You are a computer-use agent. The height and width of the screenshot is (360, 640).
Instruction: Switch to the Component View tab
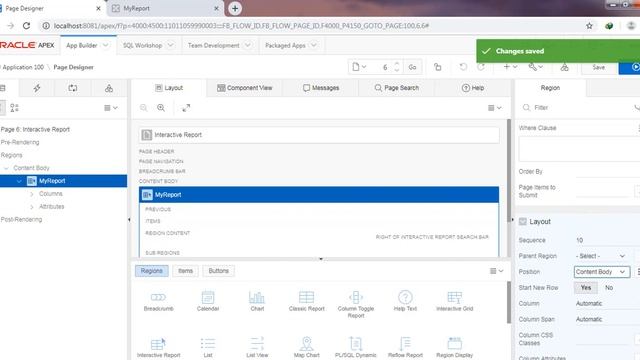(244, 88)
